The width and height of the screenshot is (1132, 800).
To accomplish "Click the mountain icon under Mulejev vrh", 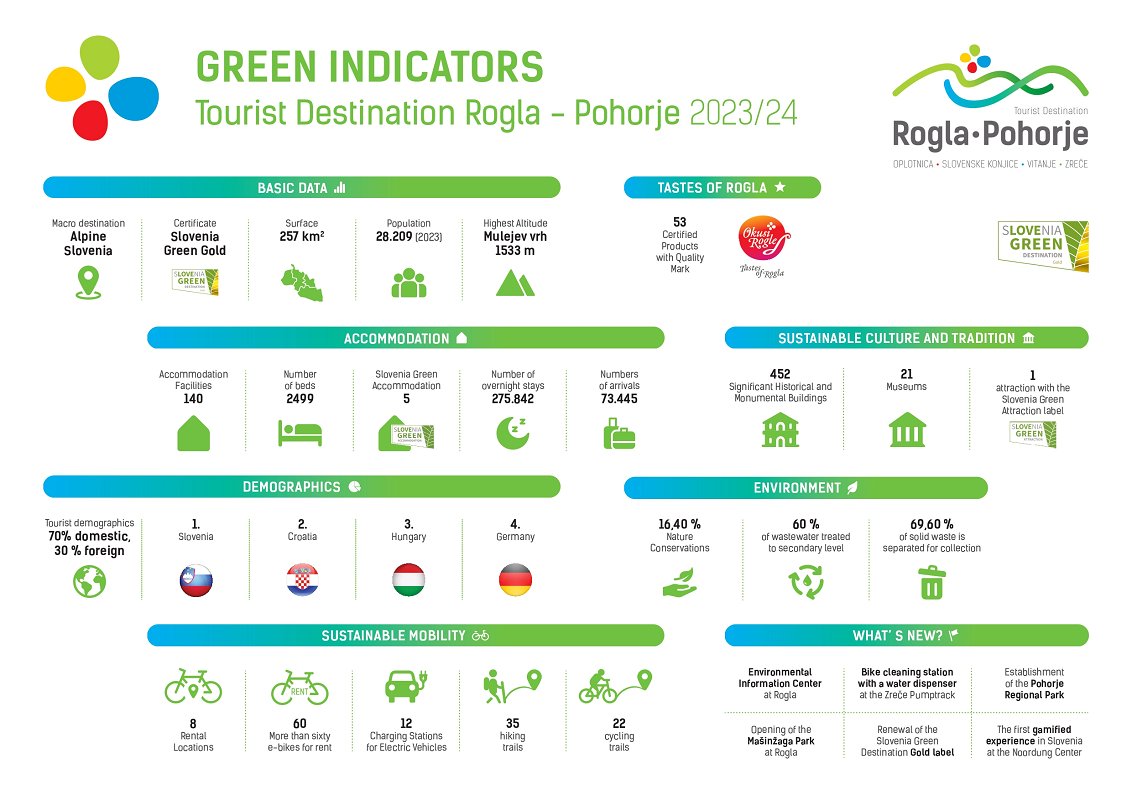I will pos(516,284).
